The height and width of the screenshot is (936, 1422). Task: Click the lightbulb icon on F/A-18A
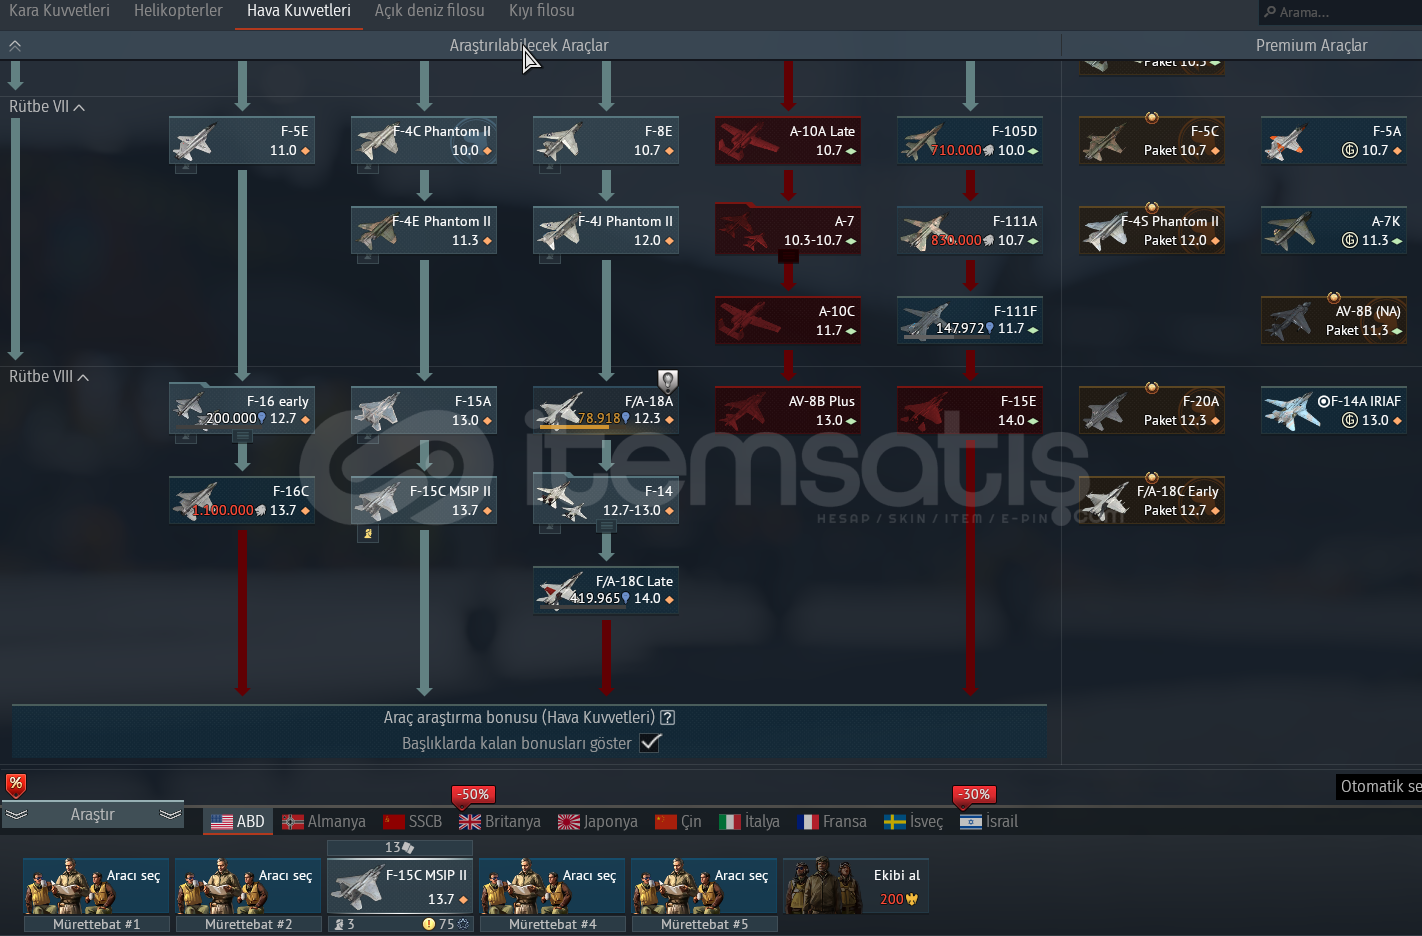point(668,381)
